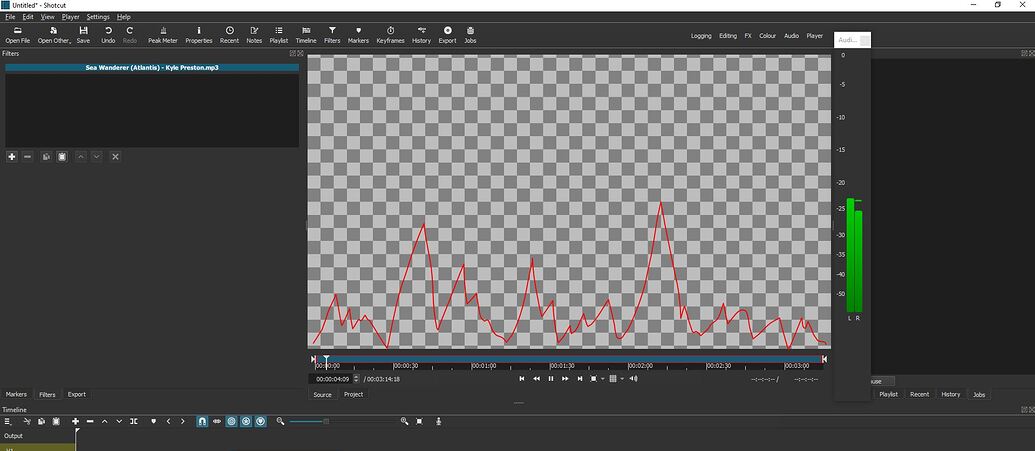Paste filters in the Filters panel
The height and width of the screenshot is (451, 1035).
(x=62, y=156)
